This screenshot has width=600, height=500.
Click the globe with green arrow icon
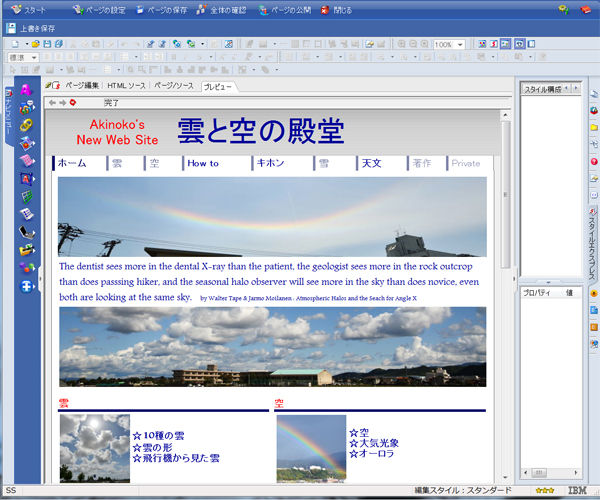click(x=191, y=44)
